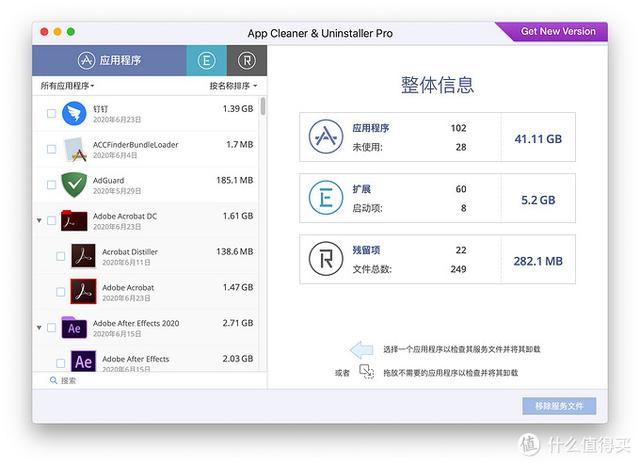Viewport: 640px width, 466px height.
Task: Switch to the Extensions tab (E icon)
Action: [207, 60]
